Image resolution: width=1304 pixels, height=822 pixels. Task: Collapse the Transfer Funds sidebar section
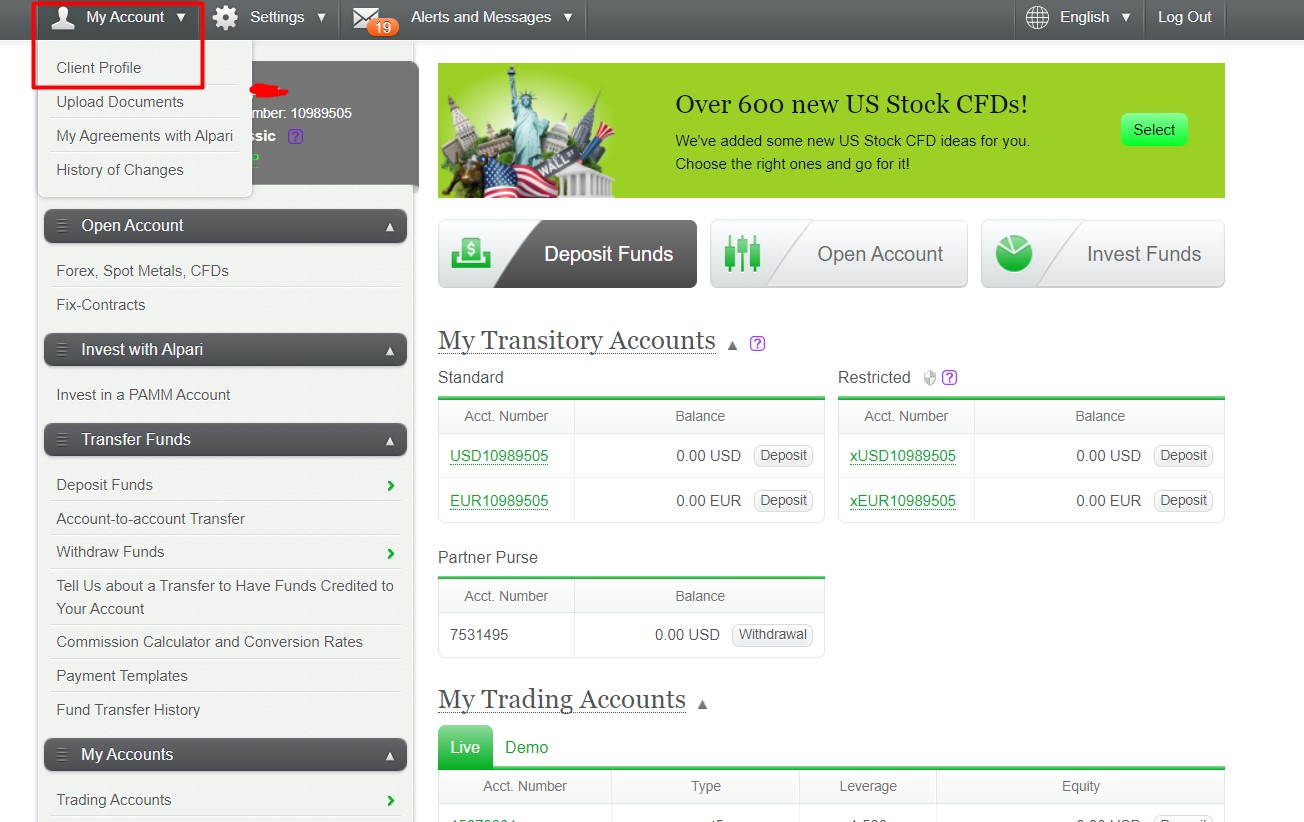(x=389, y=440)
